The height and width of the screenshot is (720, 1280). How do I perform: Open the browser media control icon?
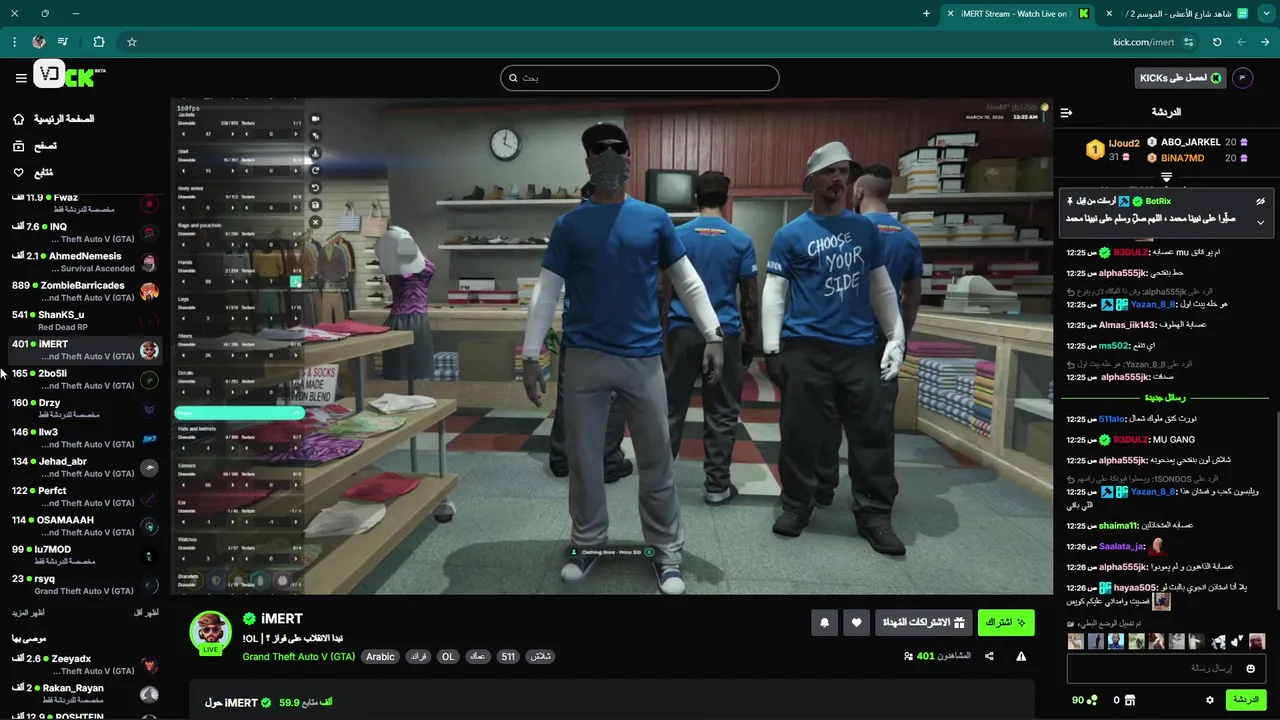[x=64, y=42]
